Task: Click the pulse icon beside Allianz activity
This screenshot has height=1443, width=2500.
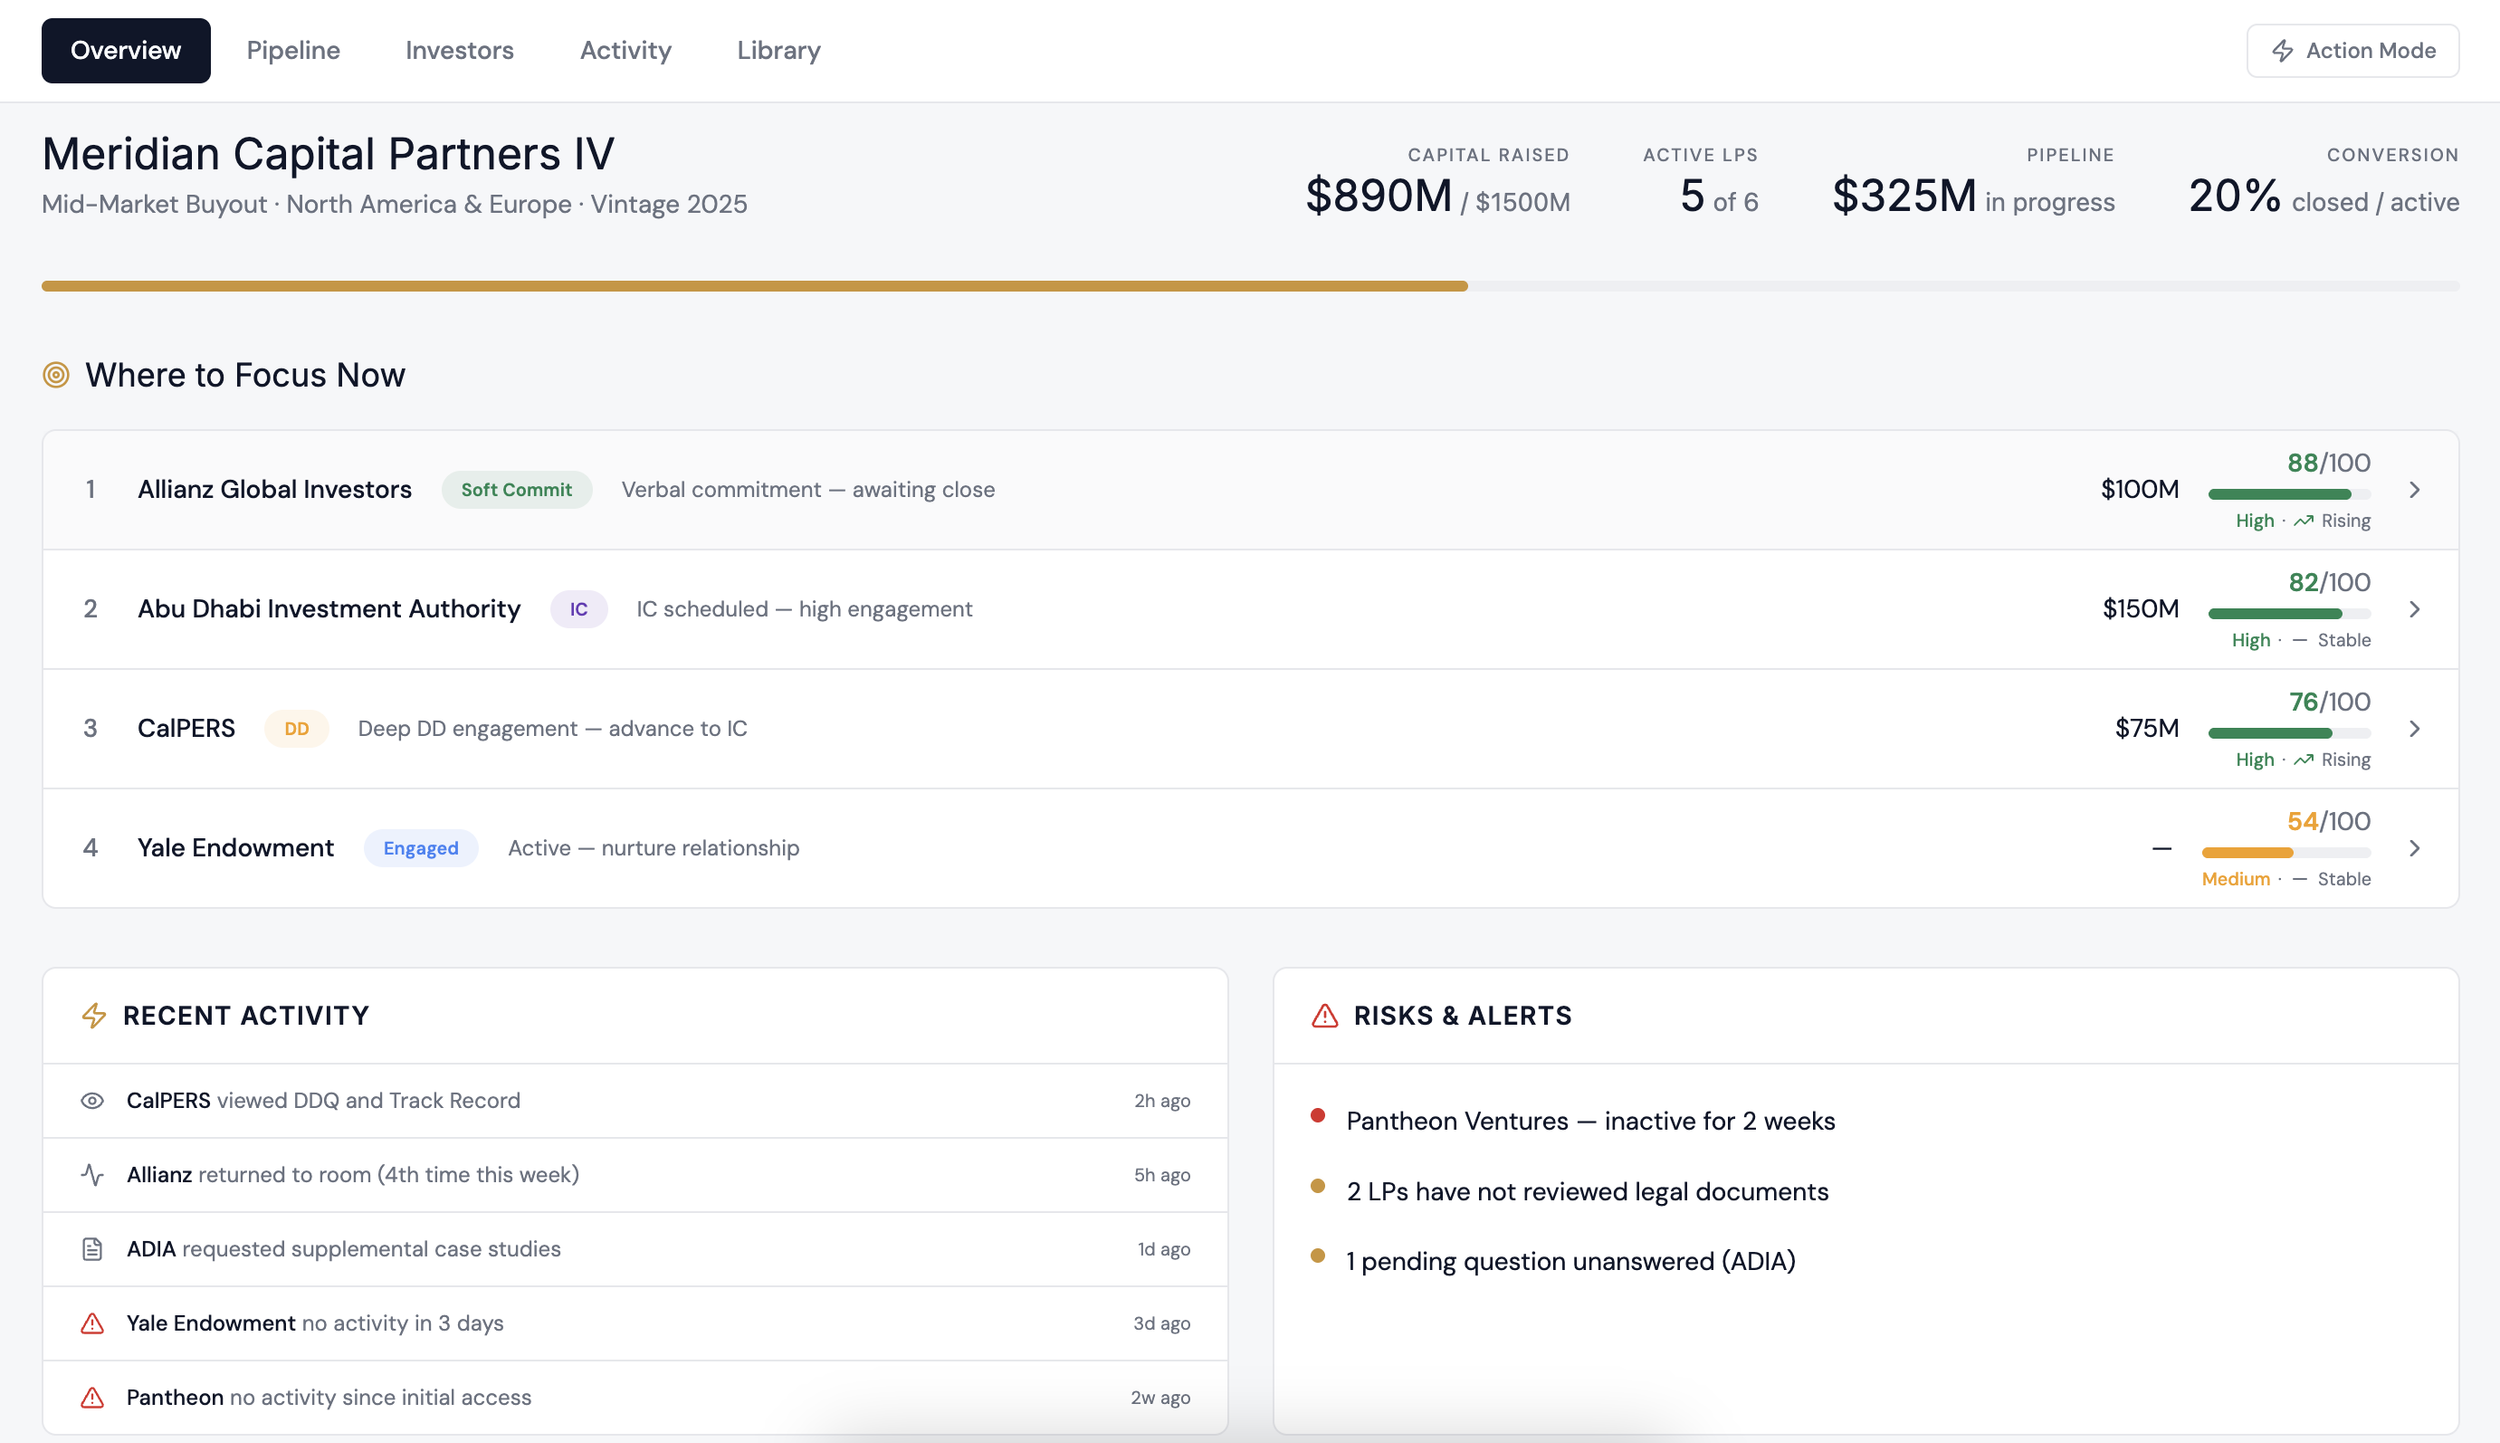Action: click(x=92, y=1175)
